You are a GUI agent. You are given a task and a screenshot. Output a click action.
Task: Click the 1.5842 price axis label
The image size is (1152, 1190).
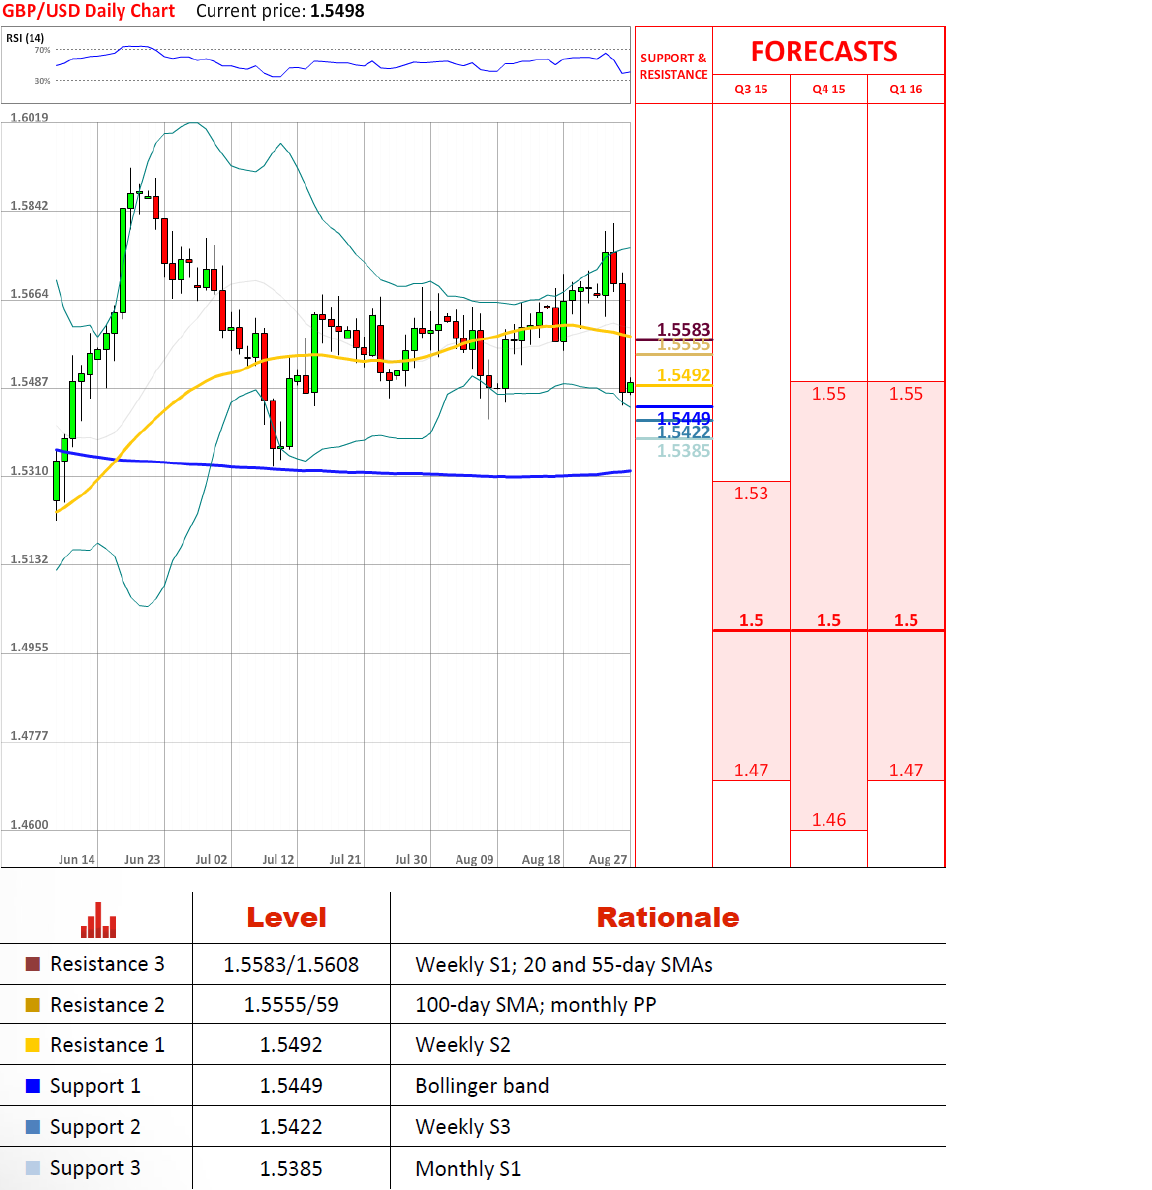tap(30, 206)
